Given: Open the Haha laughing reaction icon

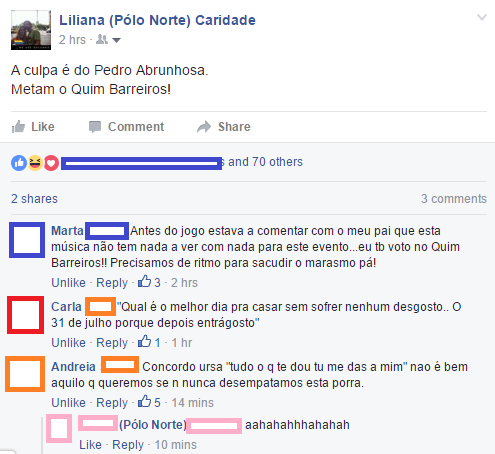Looking at the screenshot, I should (35, 163).
